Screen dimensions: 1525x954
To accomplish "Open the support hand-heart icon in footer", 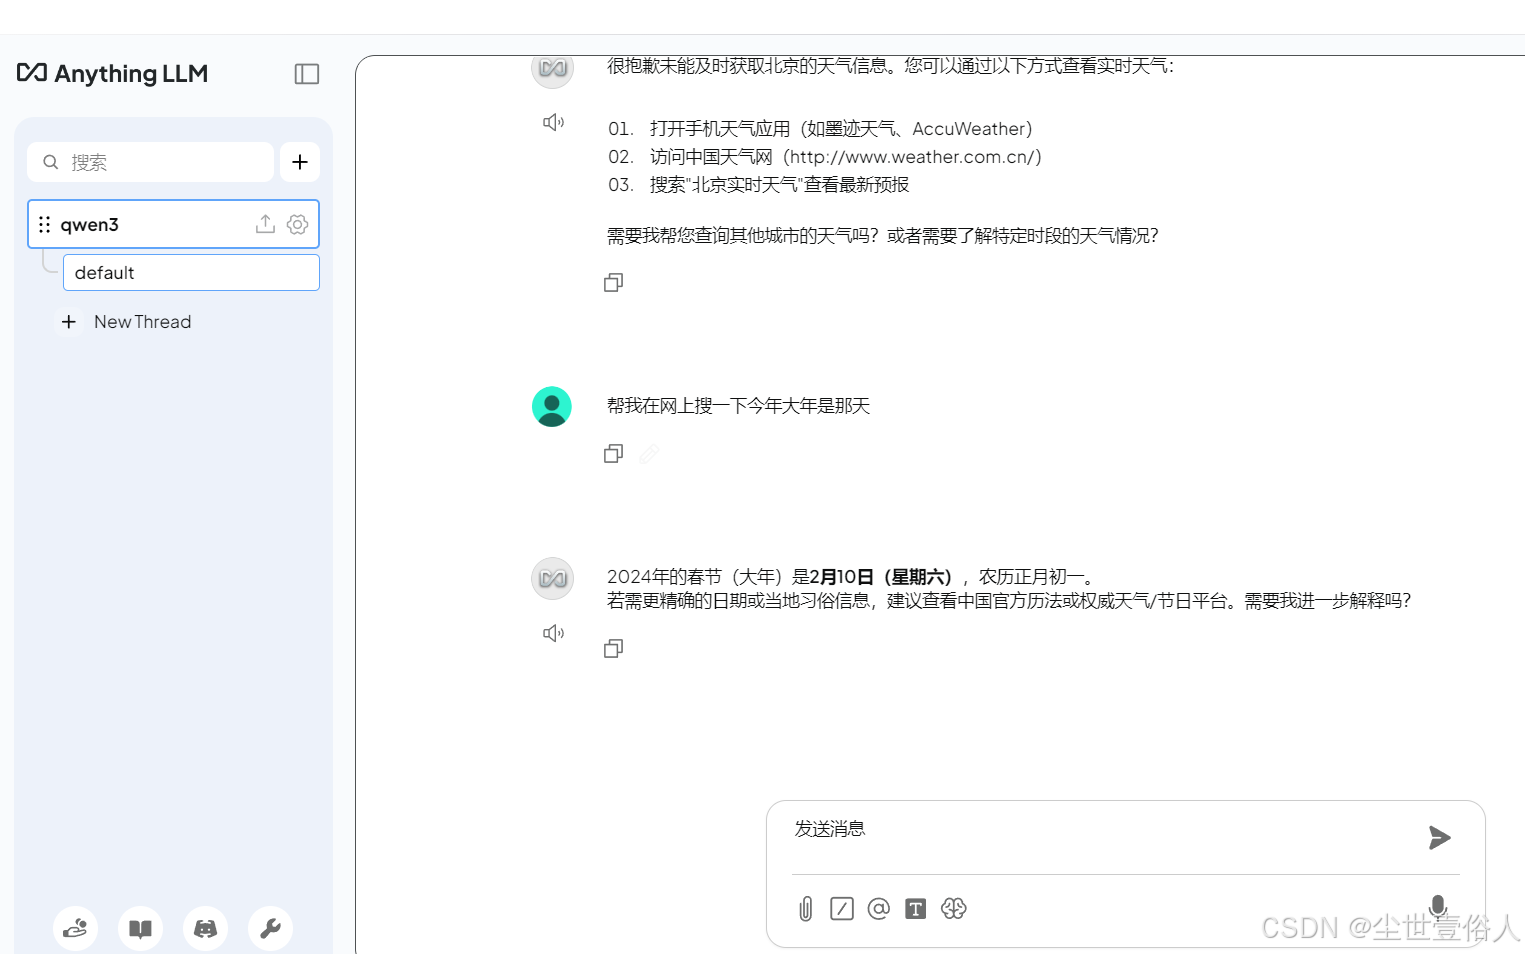I will point(75,929).
